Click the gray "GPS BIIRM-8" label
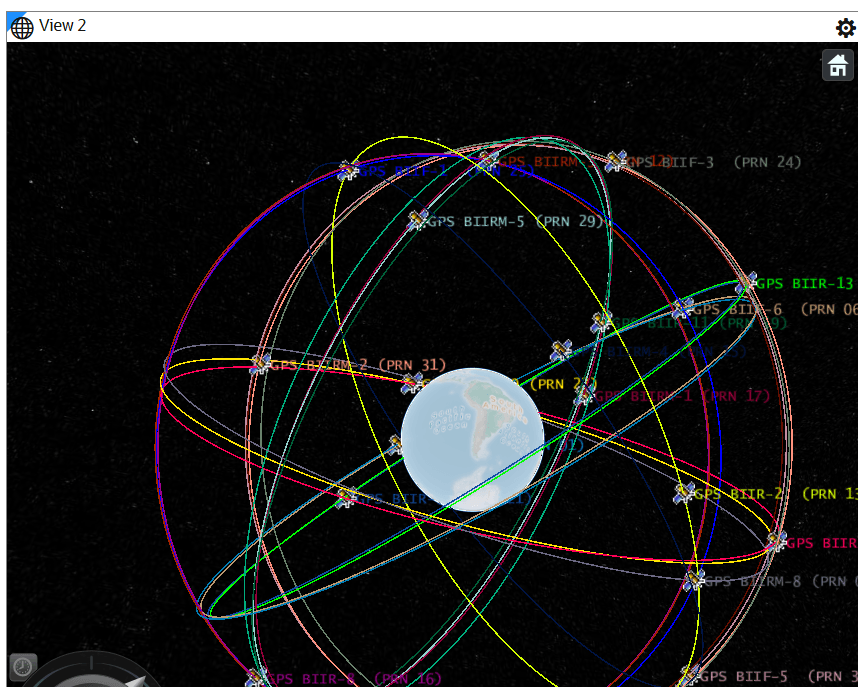The height and width of the screenshot is (687, 858). 753,581
